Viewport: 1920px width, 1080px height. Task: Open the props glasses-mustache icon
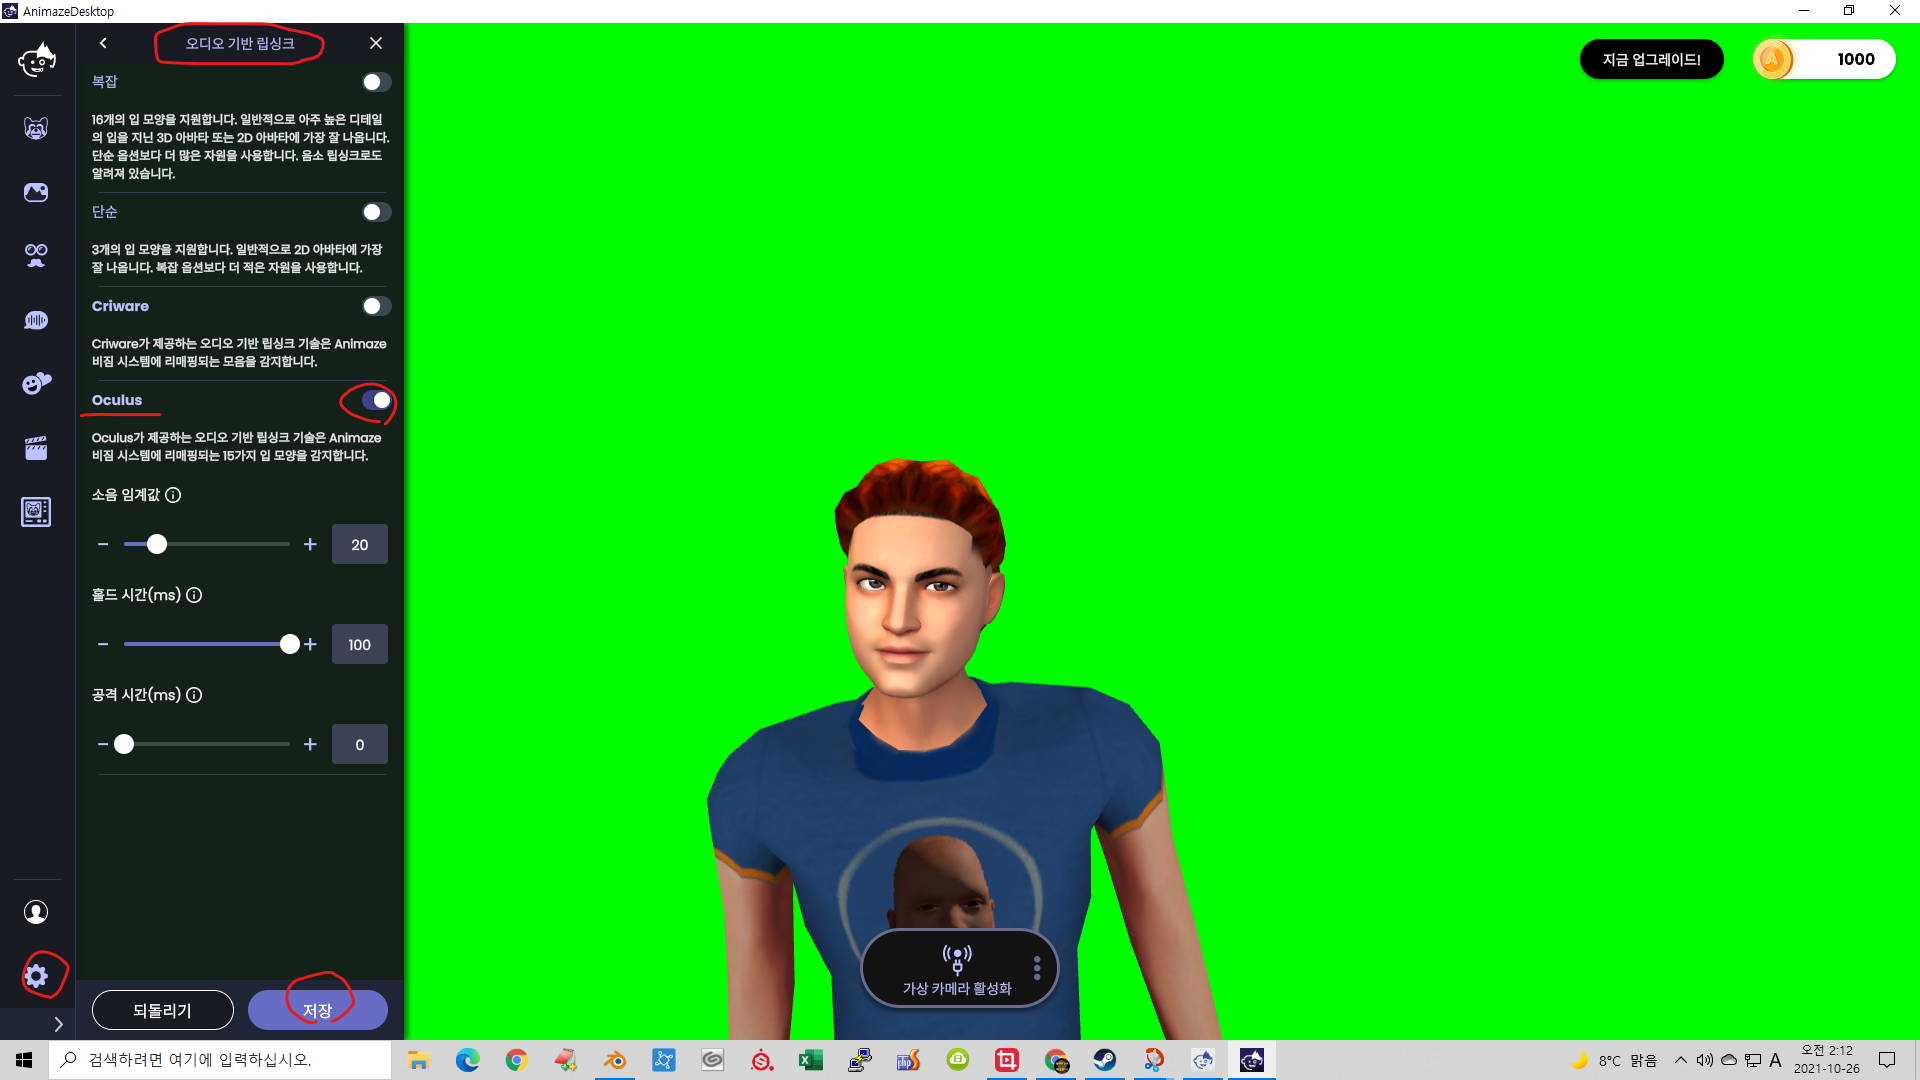pos(36,256)
